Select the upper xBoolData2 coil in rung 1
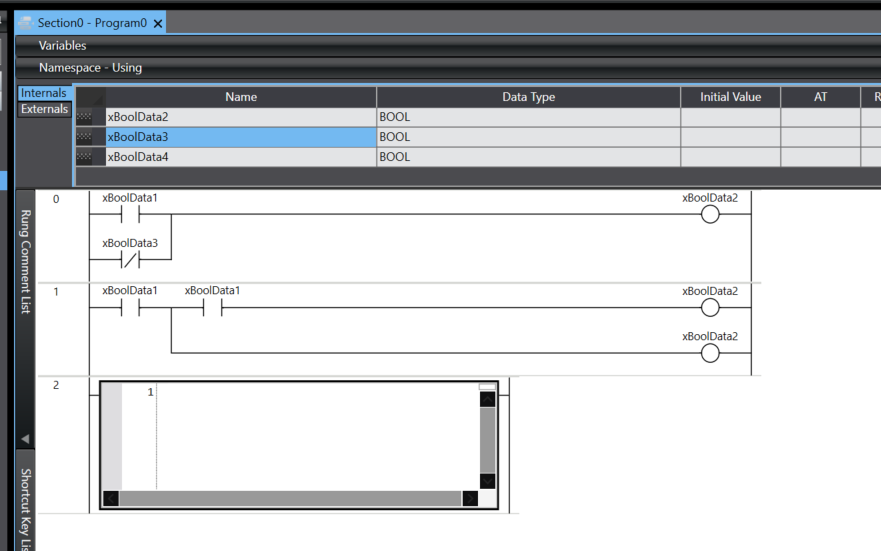 [x=710, y=307]
